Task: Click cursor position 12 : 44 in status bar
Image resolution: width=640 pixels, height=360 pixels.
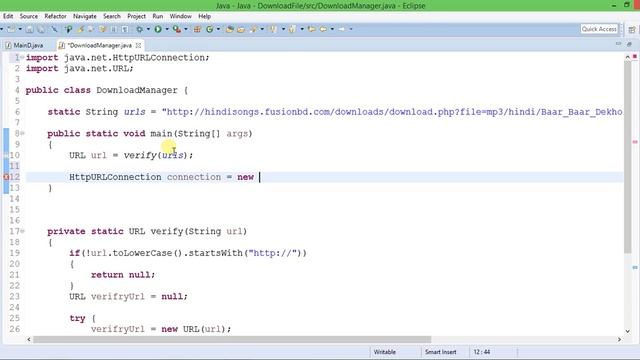Action: [482, 352]
